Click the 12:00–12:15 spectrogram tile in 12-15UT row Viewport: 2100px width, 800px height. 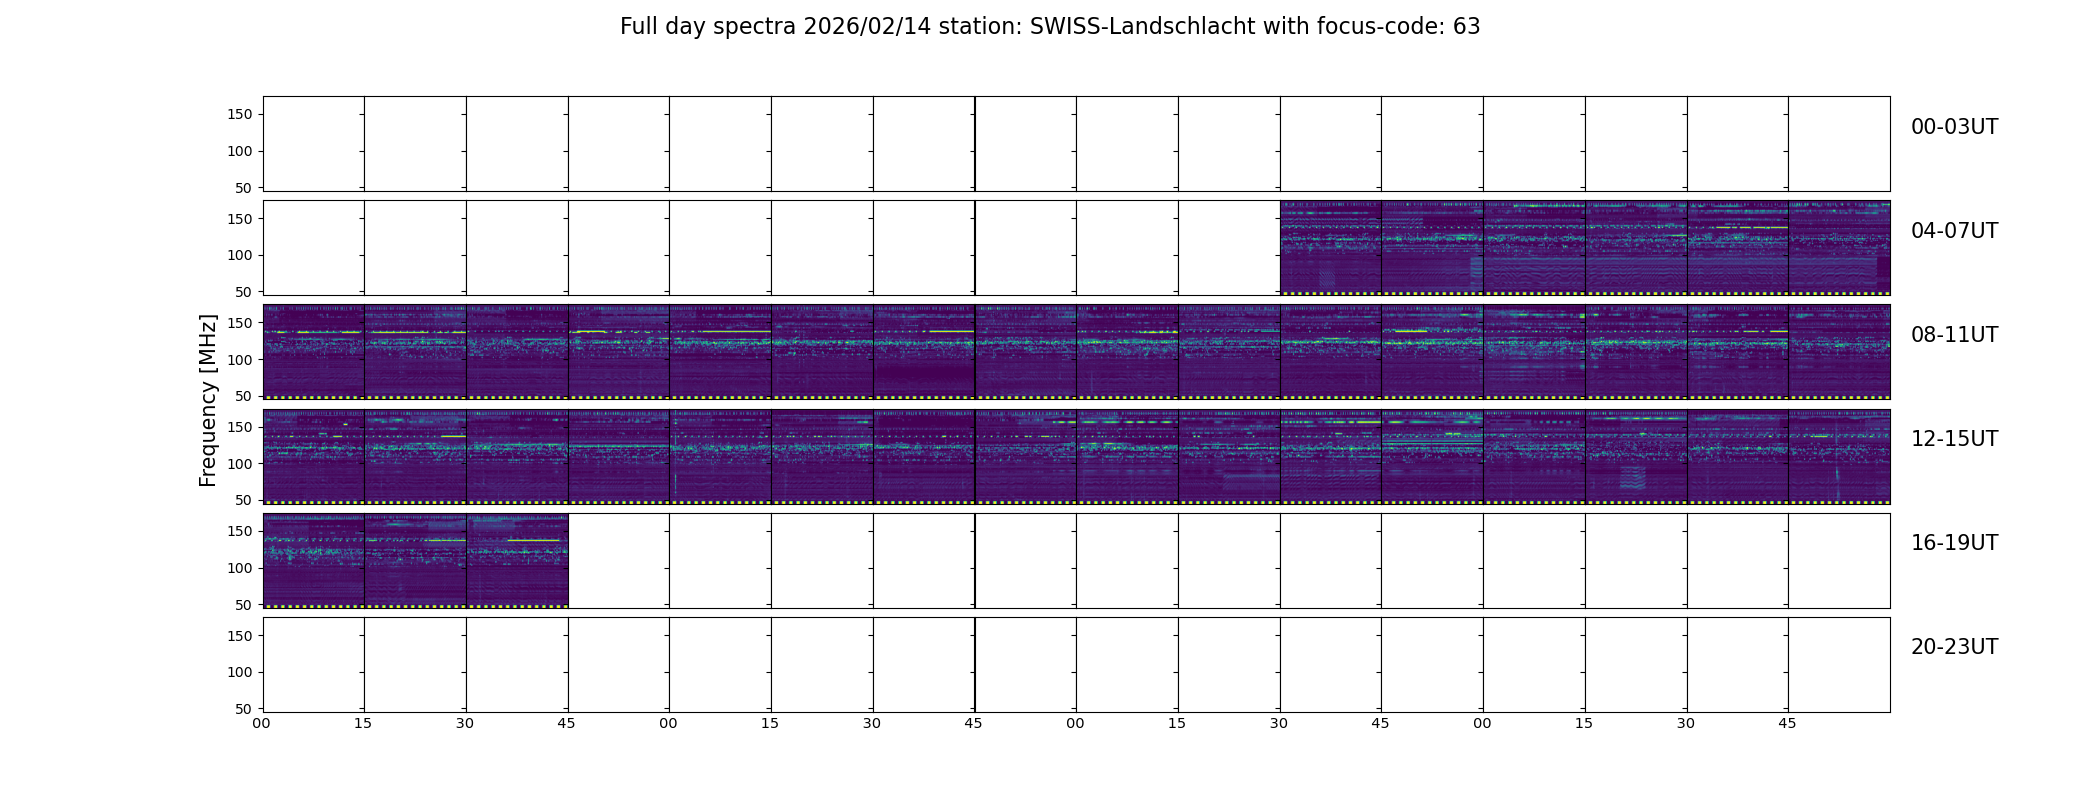click(x=314, y=457)
